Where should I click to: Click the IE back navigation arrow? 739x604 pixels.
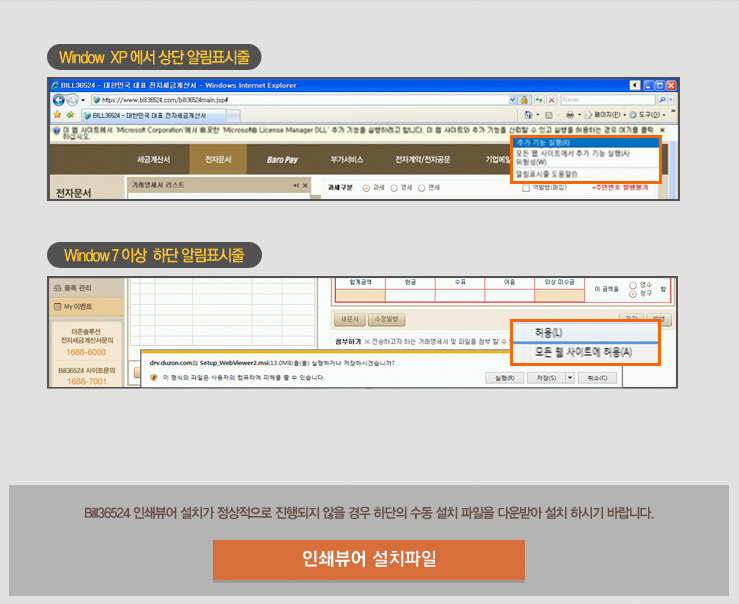57,100
